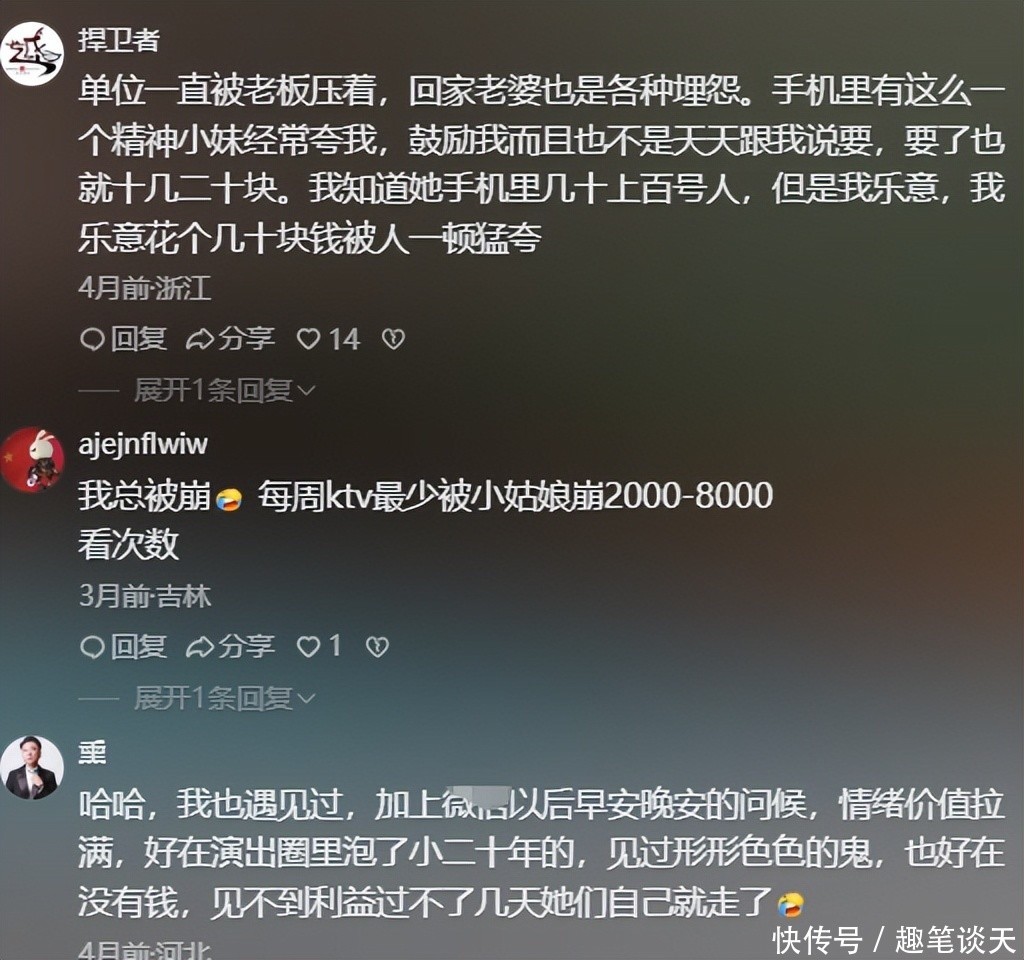Screen dimensions: 1024x960
Task: Open username ajejnflwiw profile
Action: [x=143, y=445]
